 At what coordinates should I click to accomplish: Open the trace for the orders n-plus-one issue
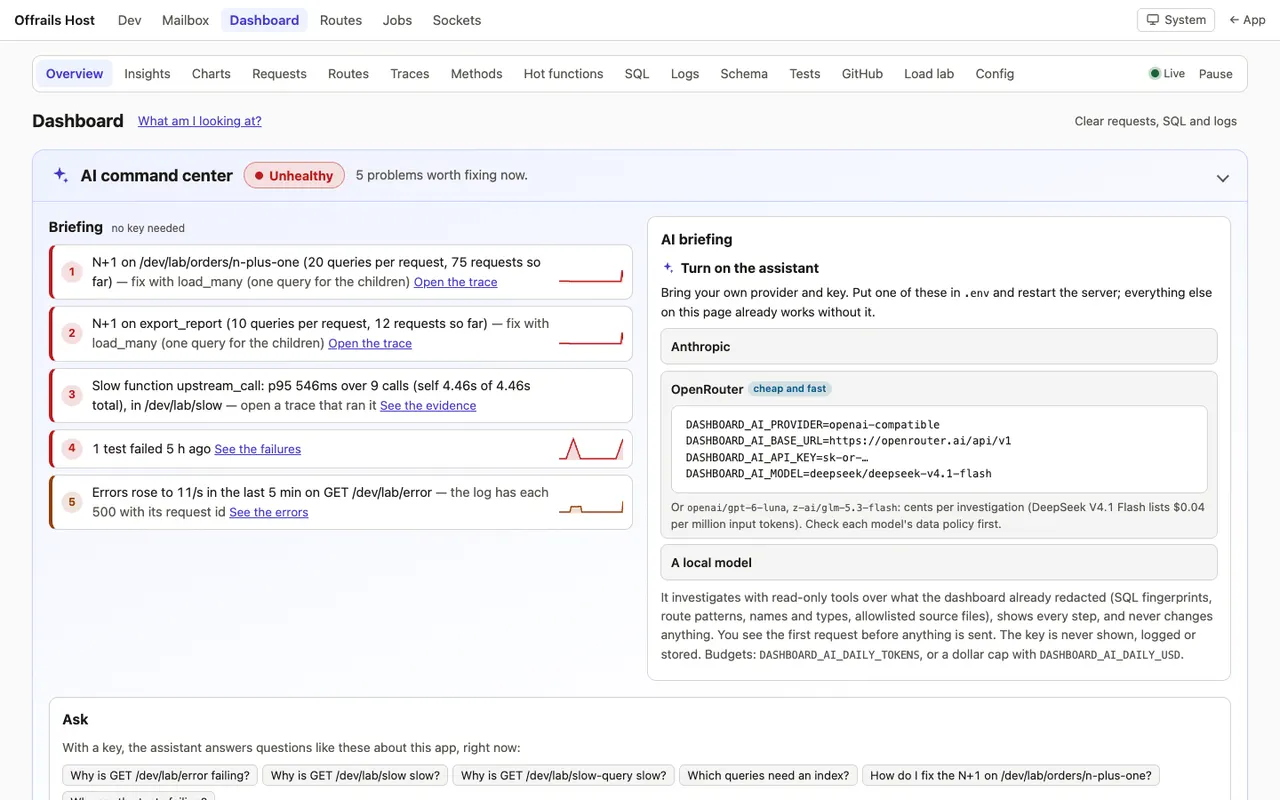click(x=455, y=282)
